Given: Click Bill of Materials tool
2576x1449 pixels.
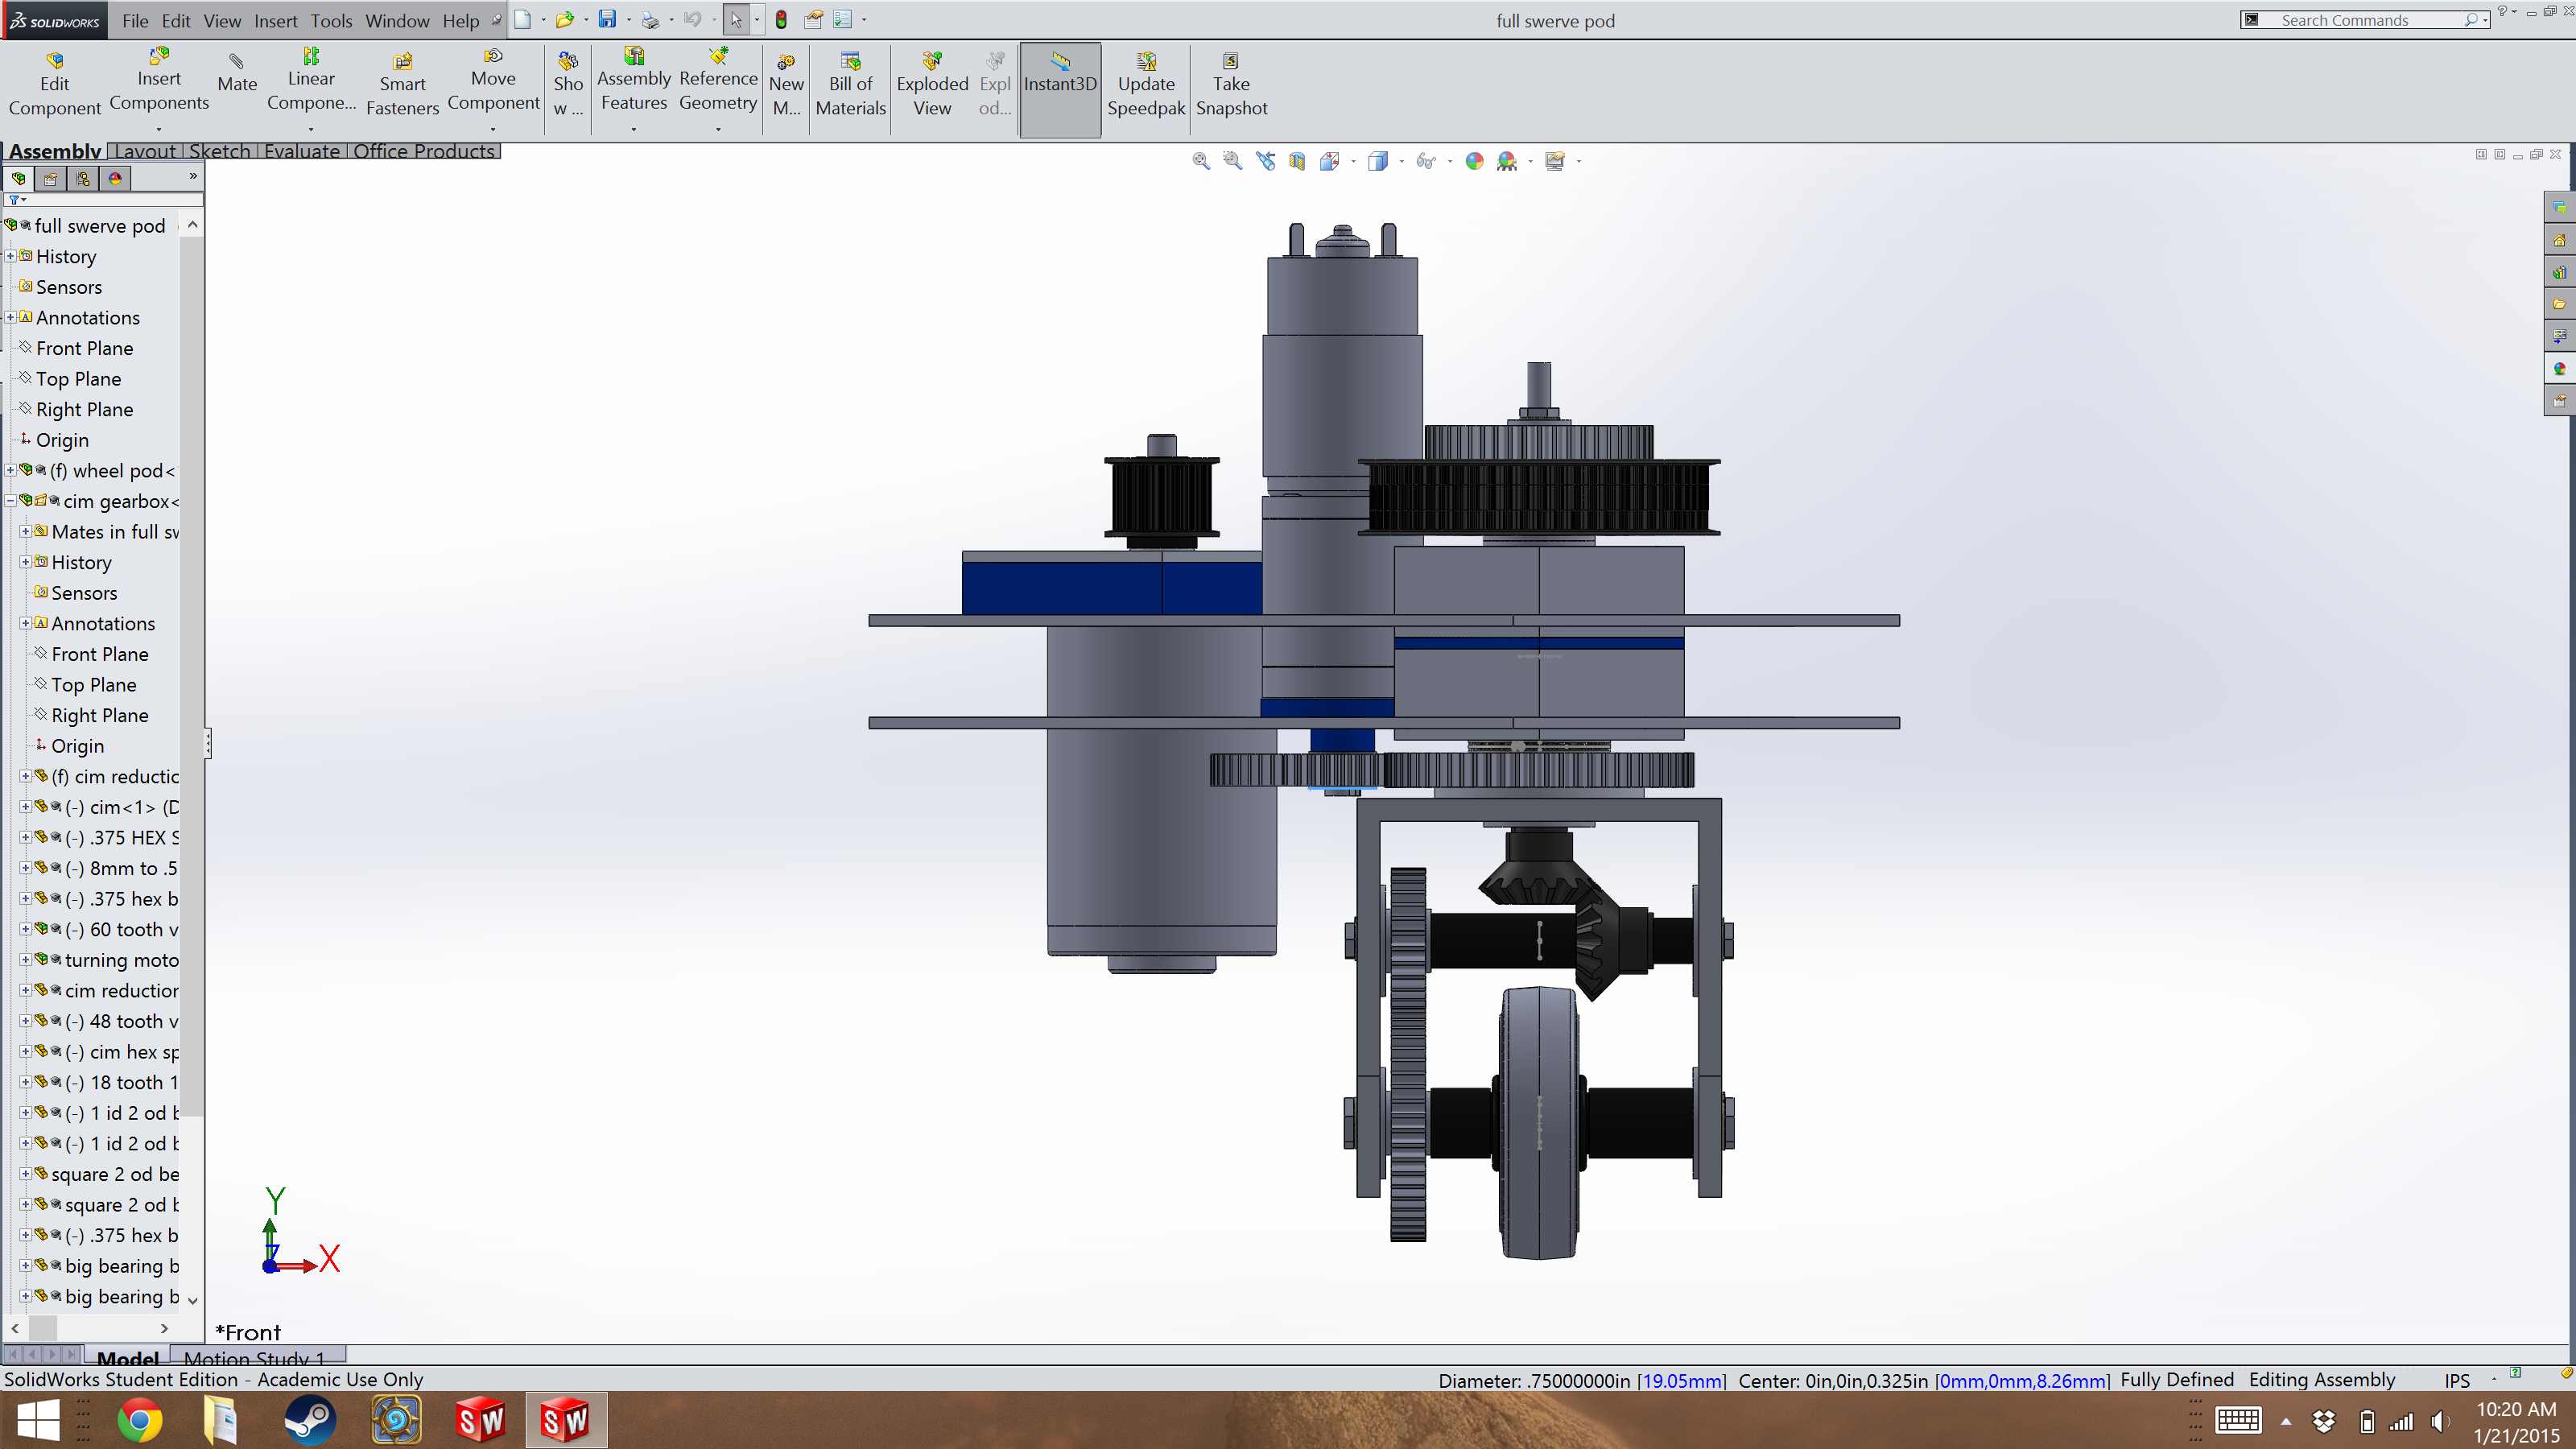Looking at the screenshot, I should pos(850,85).
